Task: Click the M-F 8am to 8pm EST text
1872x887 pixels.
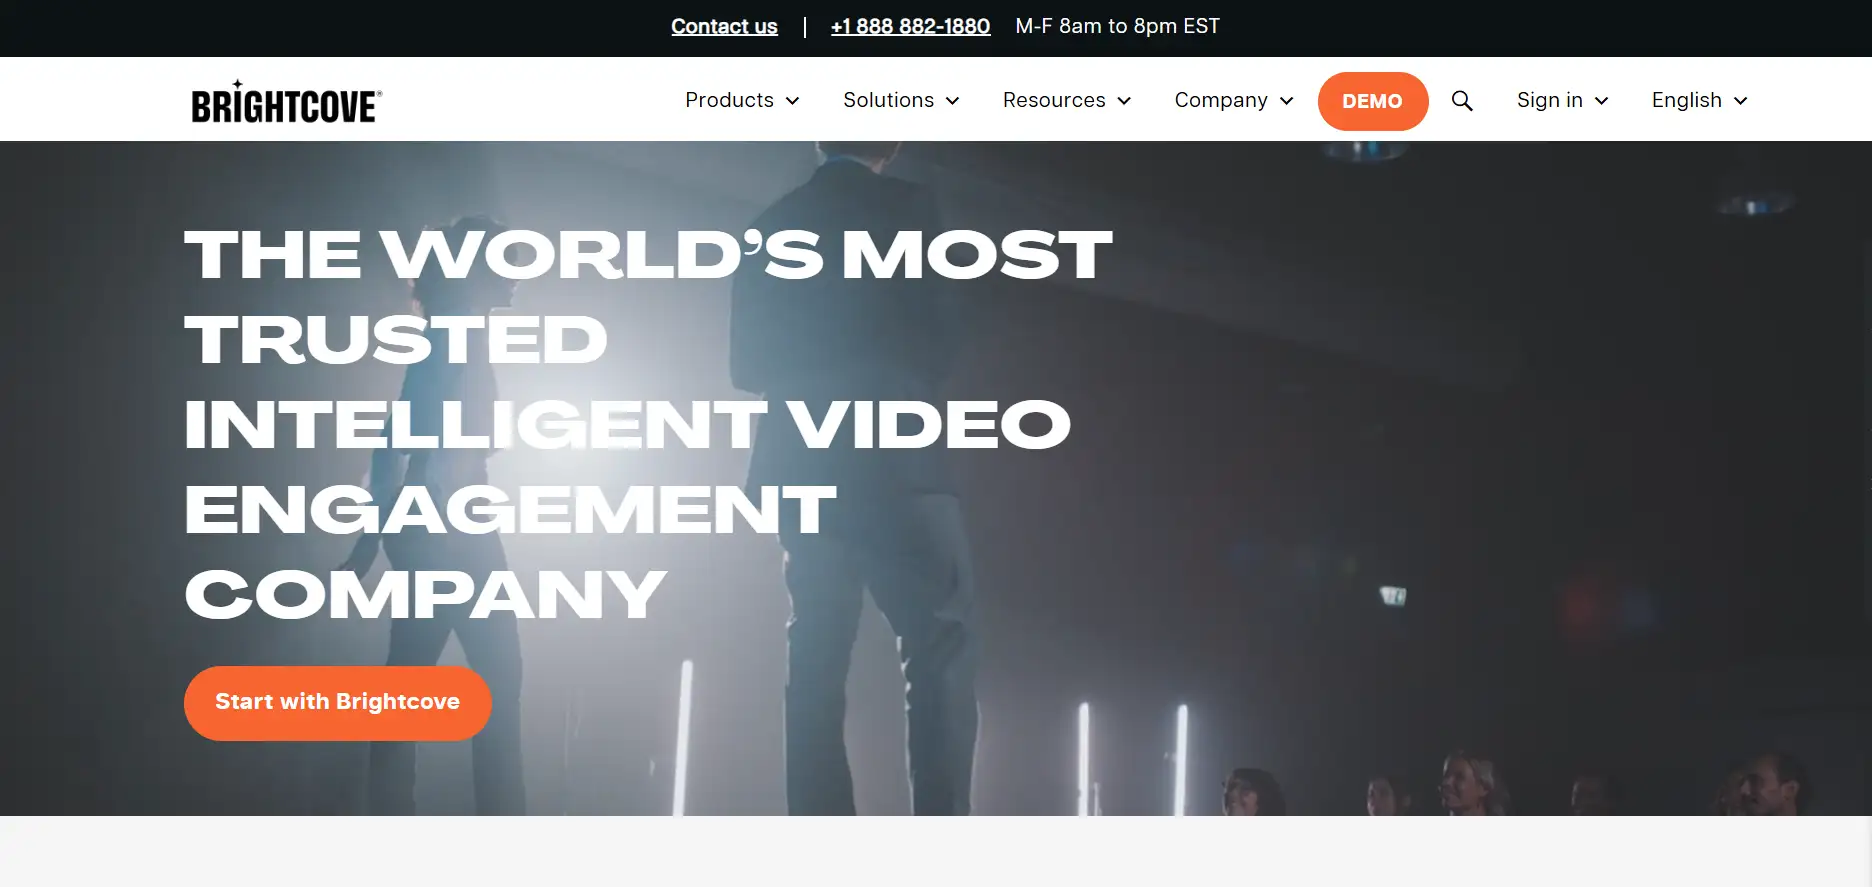Action: 1117,27
